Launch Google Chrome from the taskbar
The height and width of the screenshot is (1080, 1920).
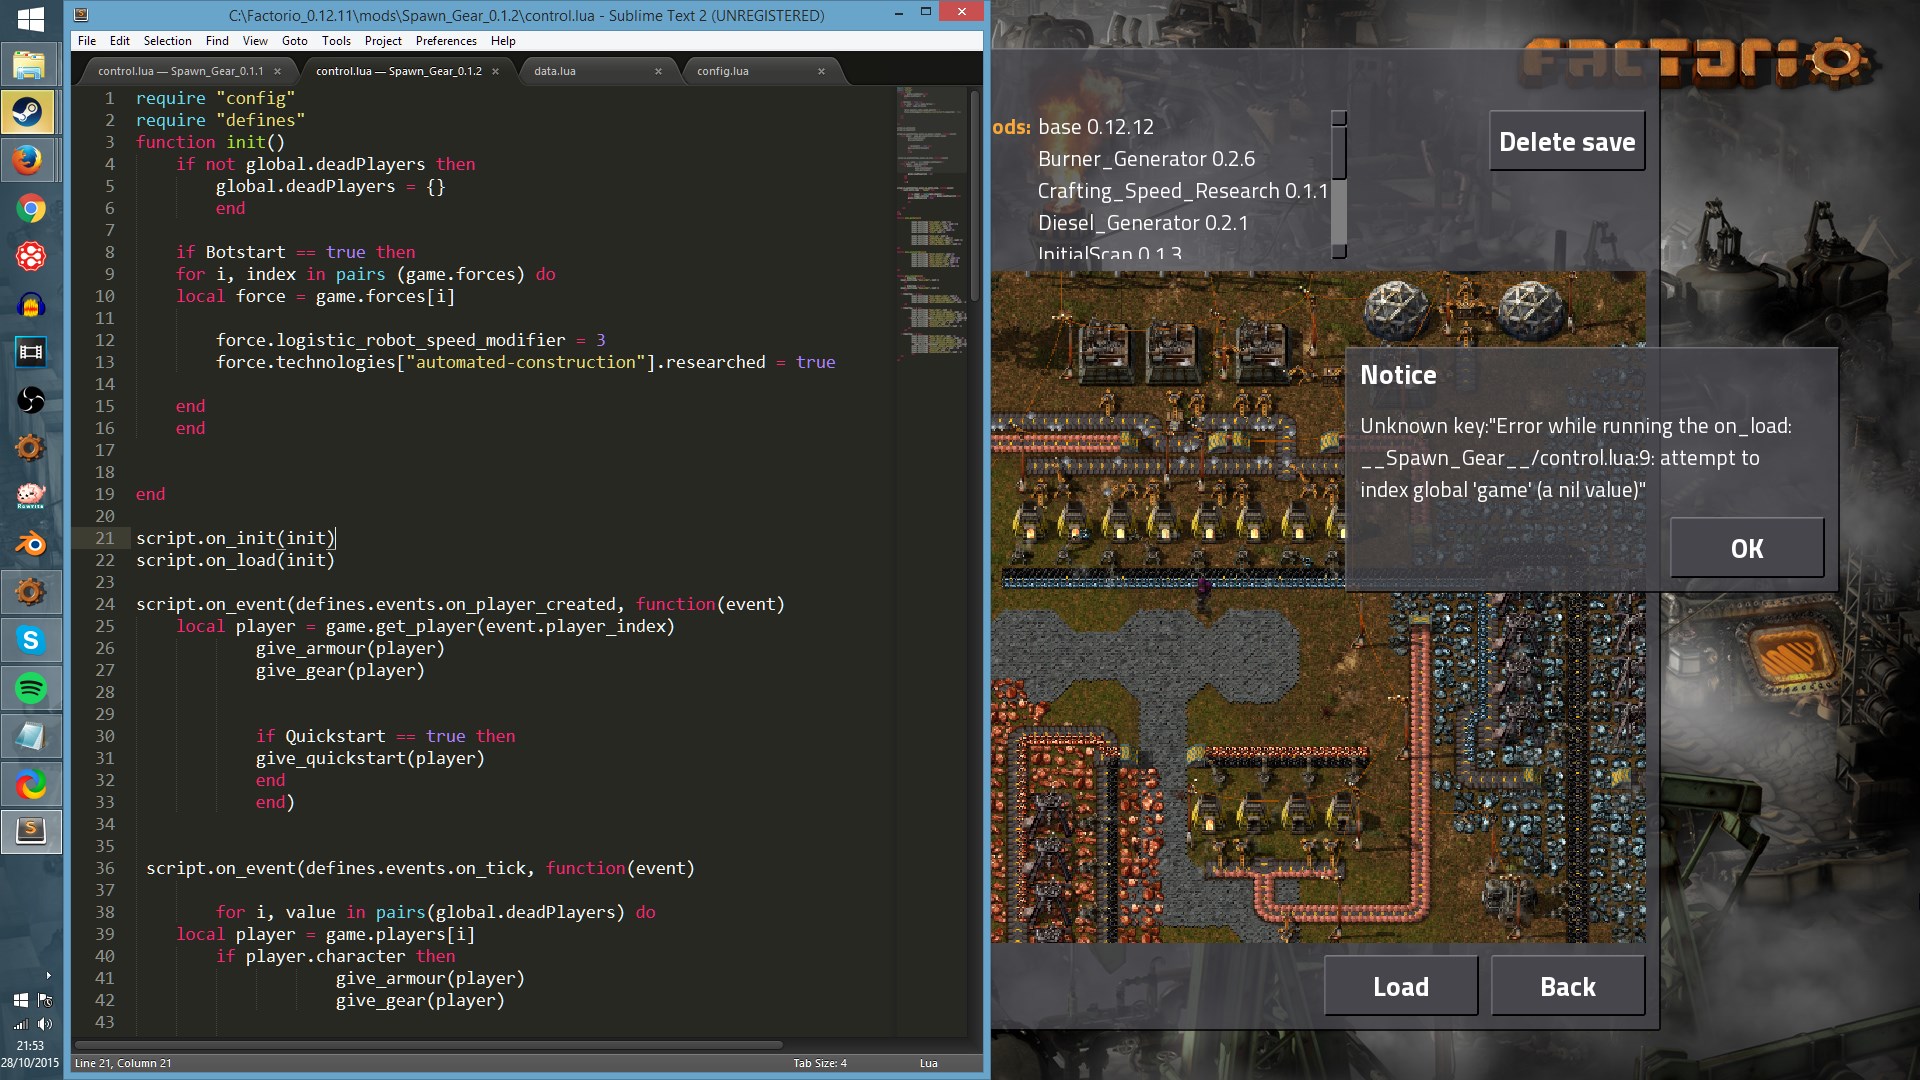click(x=30, y=208)
